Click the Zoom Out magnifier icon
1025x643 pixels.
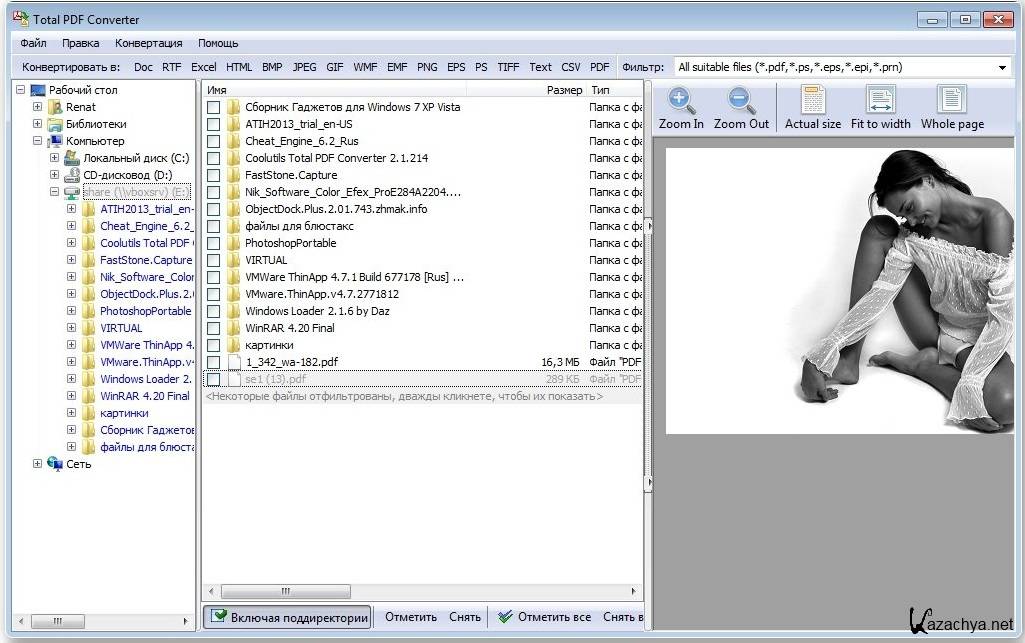741,100
